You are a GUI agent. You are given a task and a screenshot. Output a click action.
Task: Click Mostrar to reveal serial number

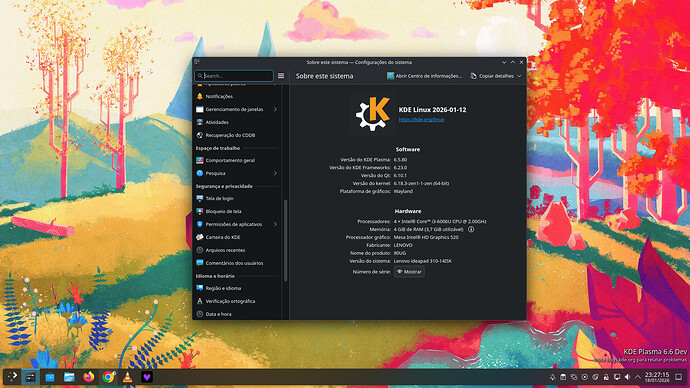pos(409,272)
